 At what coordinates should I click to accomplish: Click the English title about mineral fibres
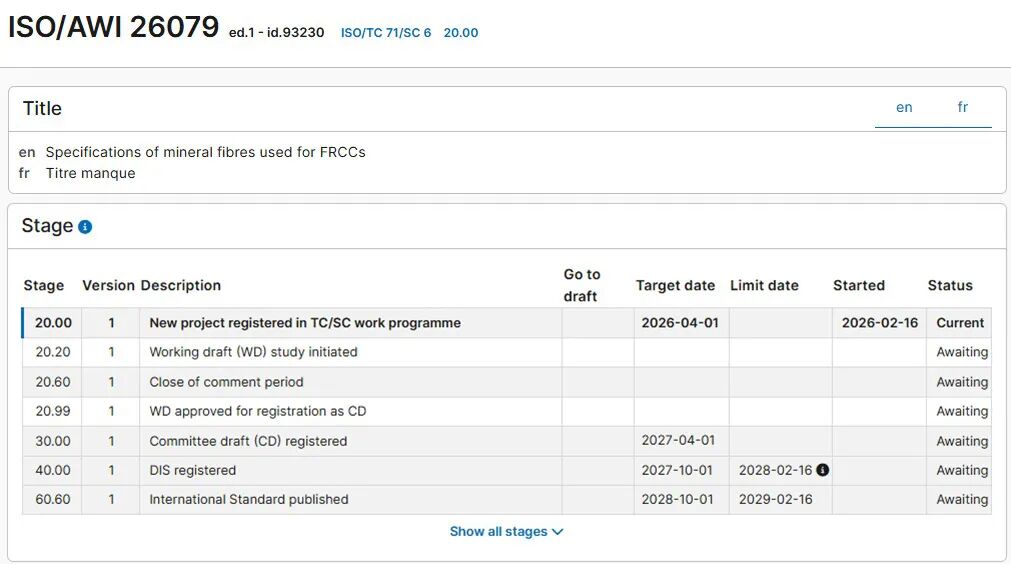point(205,153)
